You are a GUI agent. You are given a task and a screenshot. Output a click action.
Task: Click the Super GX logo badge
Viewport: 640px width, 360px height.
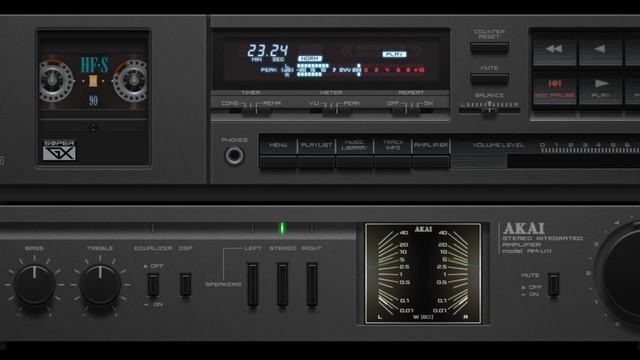pyautogui.click(x=59, y=150)
